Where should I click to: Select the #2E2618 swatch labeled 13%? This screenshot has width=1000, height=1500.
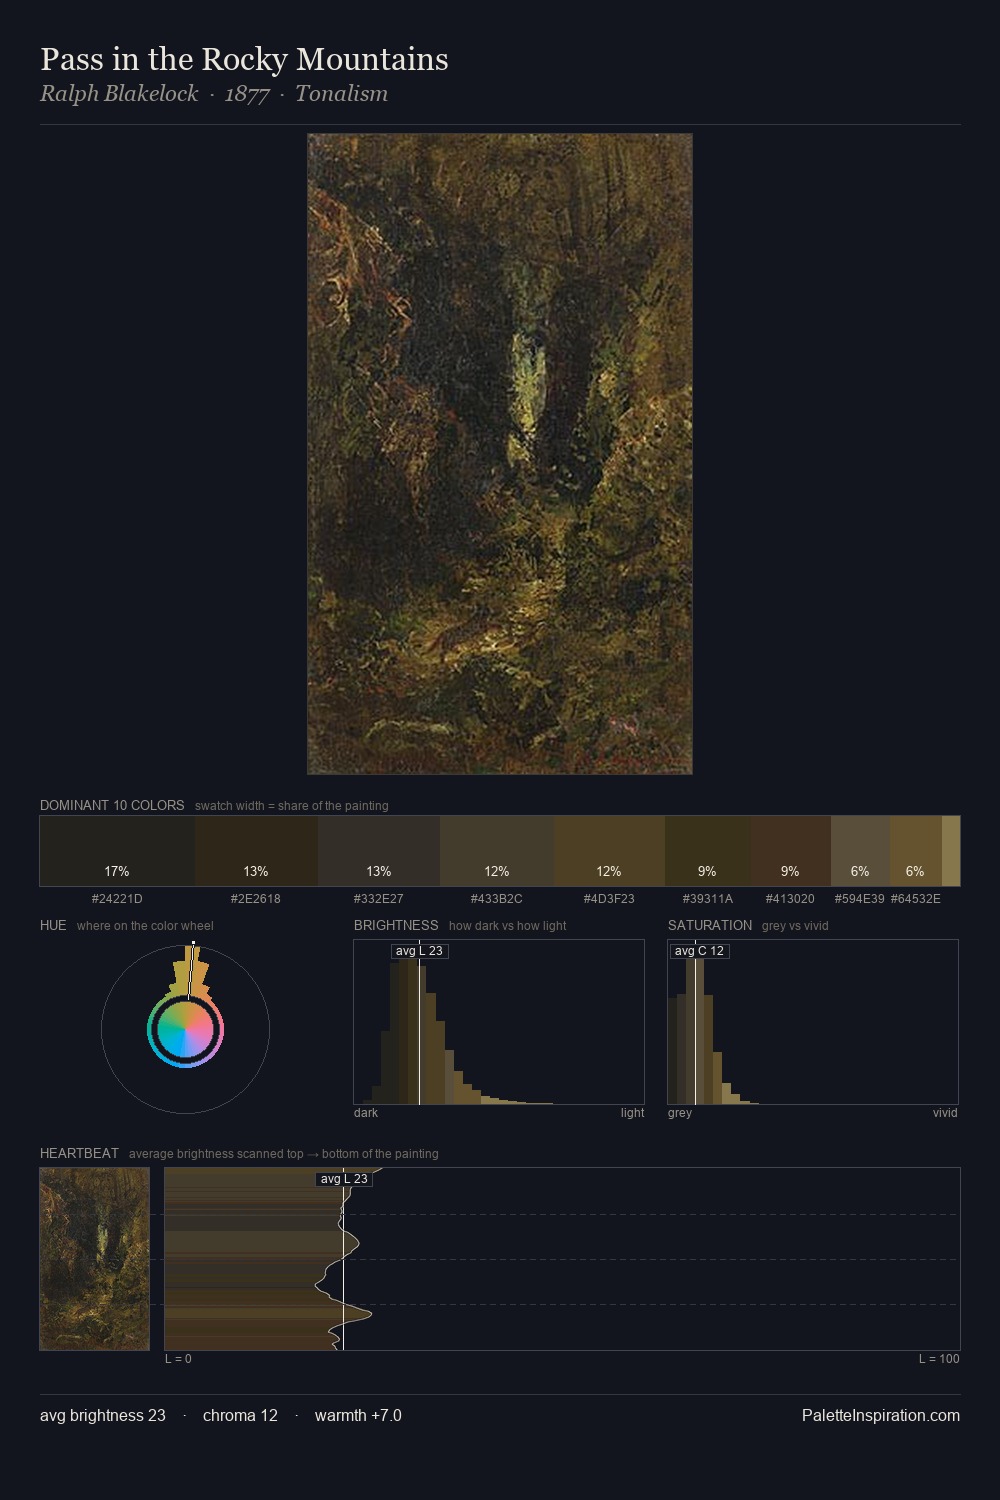pyautogui.click(x=256, y=851)
